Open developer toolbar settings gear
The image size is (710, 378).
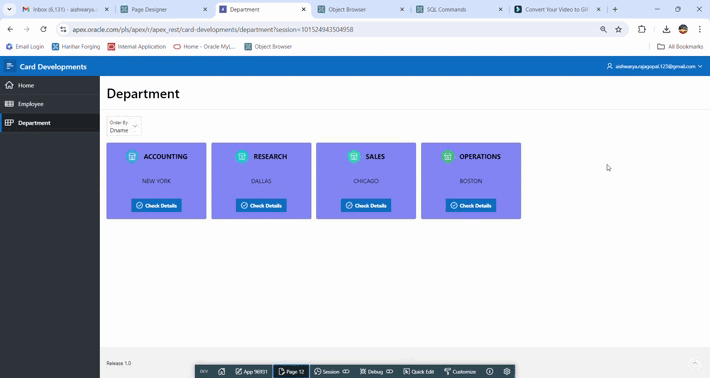coord(507,371)
